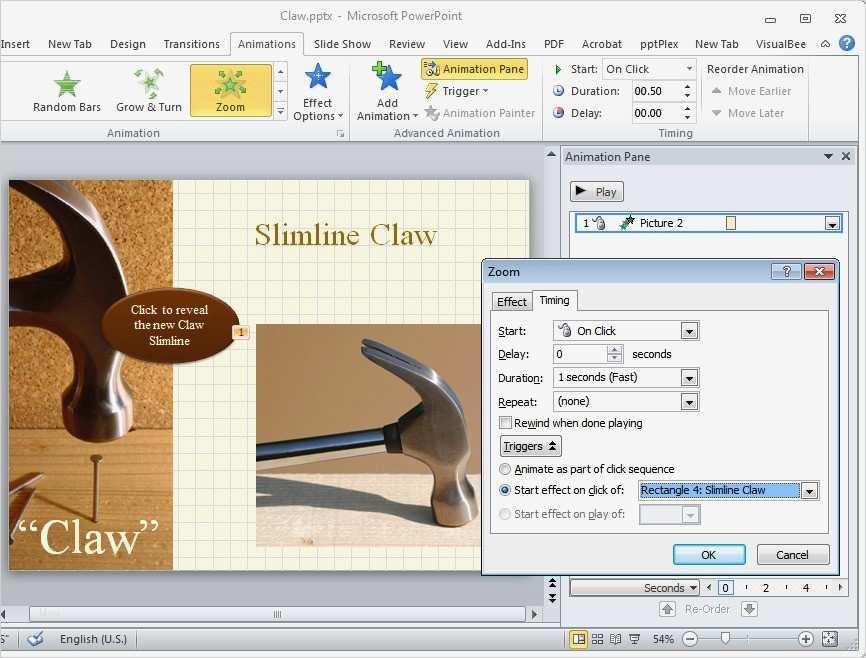Switch to the Effect tab
The width and height of the screenshot is (866, 658).
tap(512, 301)
